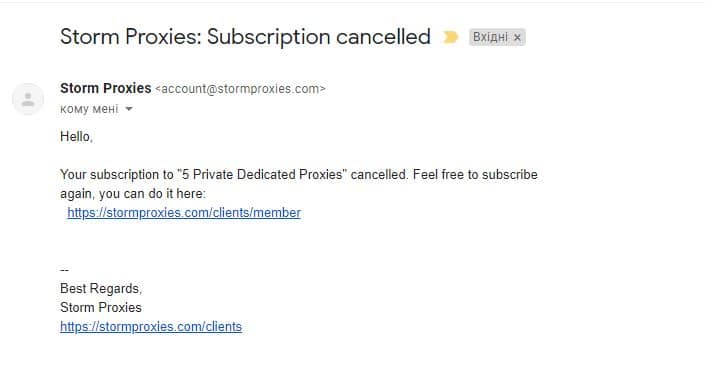Click the sender's grey avatar icon

(x=28, y=99)
